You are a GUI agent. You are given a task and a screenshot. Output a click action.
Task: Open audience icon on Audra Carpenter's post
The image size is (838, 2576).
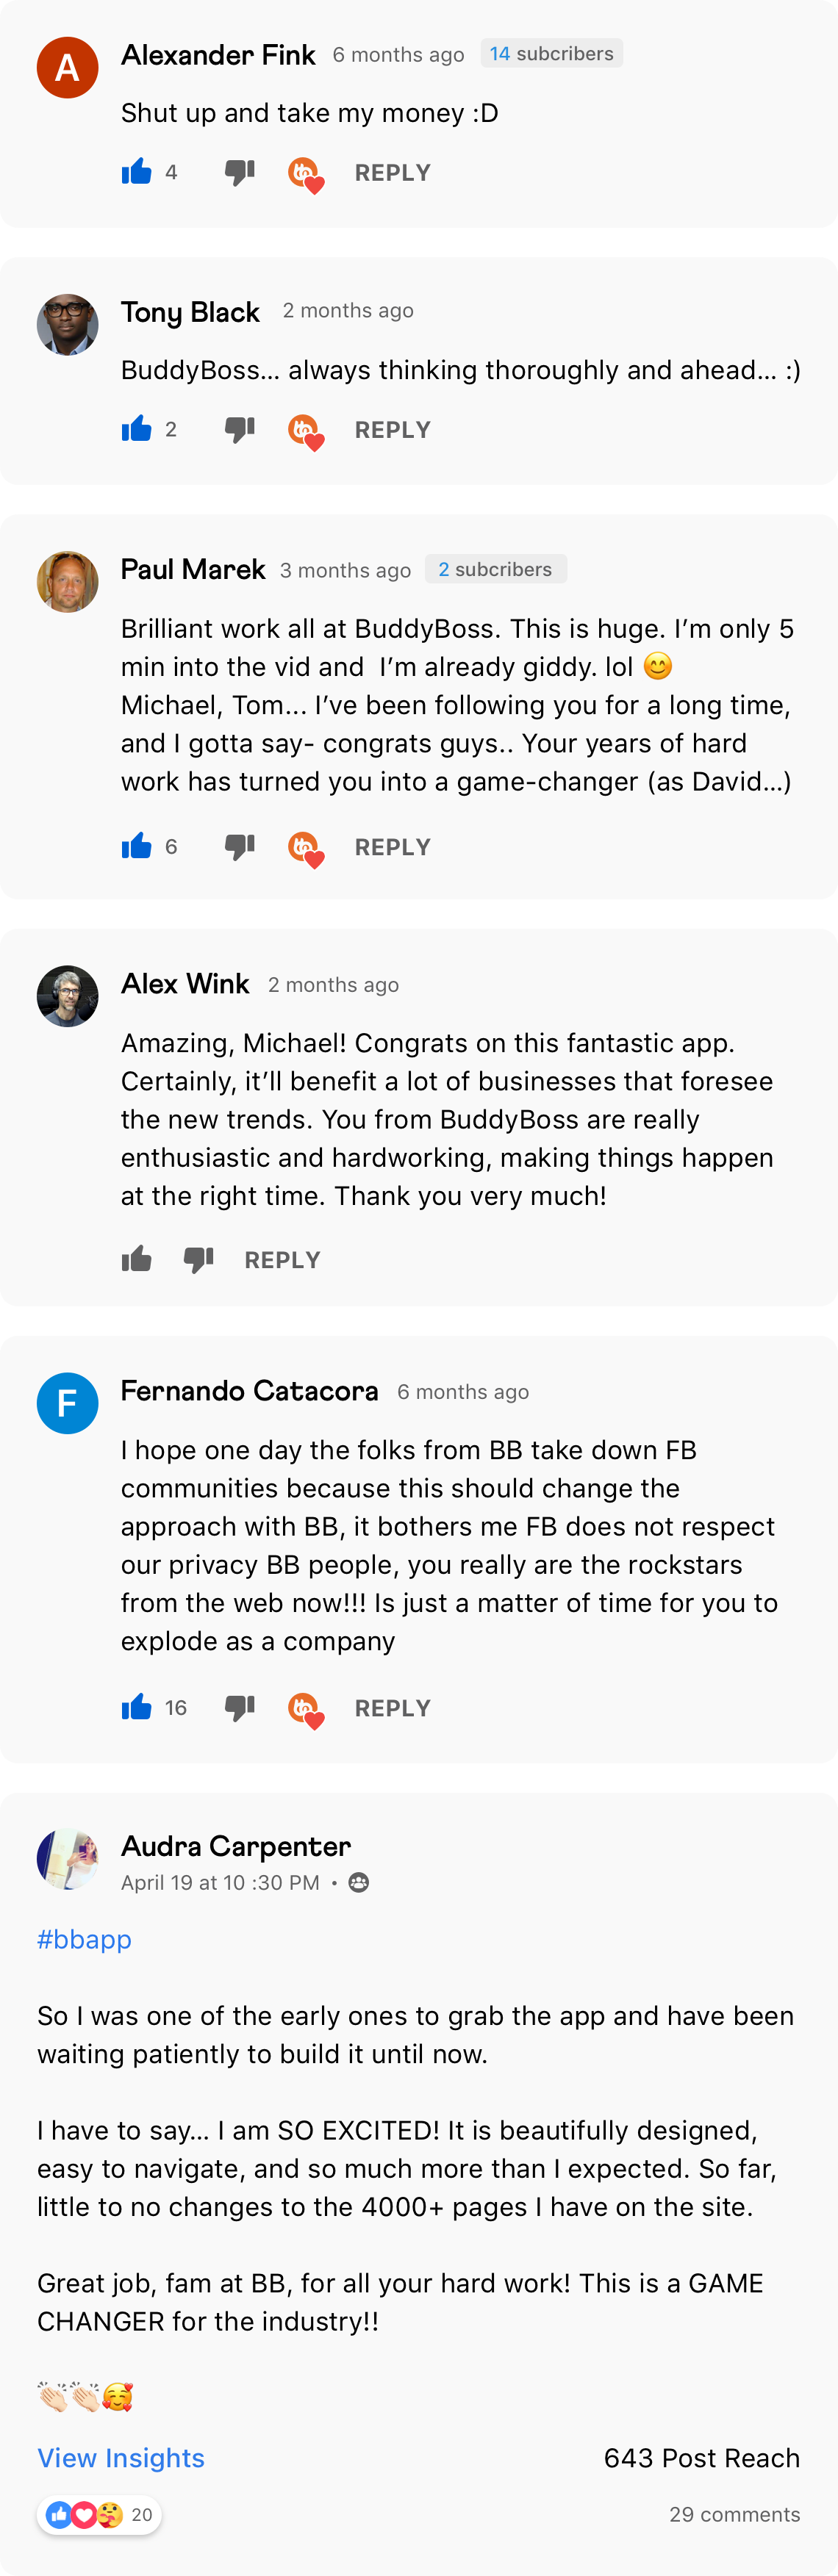(x=359, y=1883)
